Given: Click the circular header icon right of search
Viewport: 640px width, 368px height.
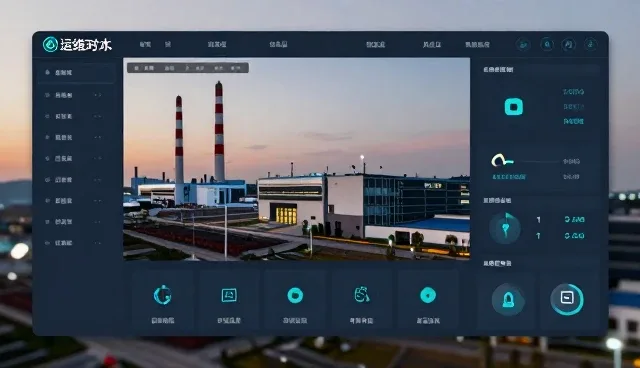Looking at the screenshot, I should tap(569, 44).
